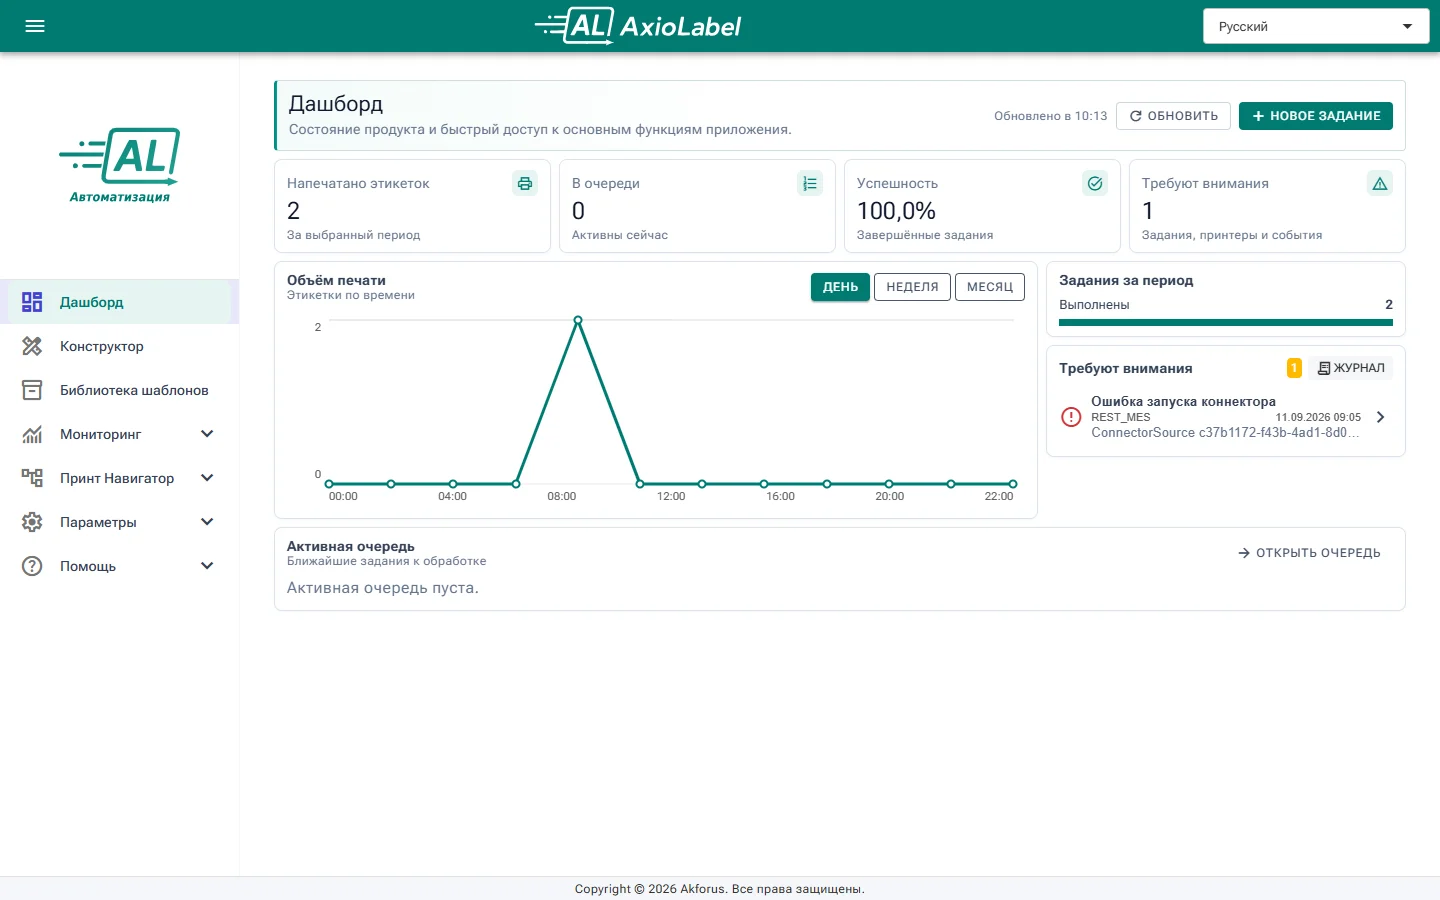Click the Автоматизация sidebar logo
Viewport: 1440px width, 900px height.
coord(120,165)
